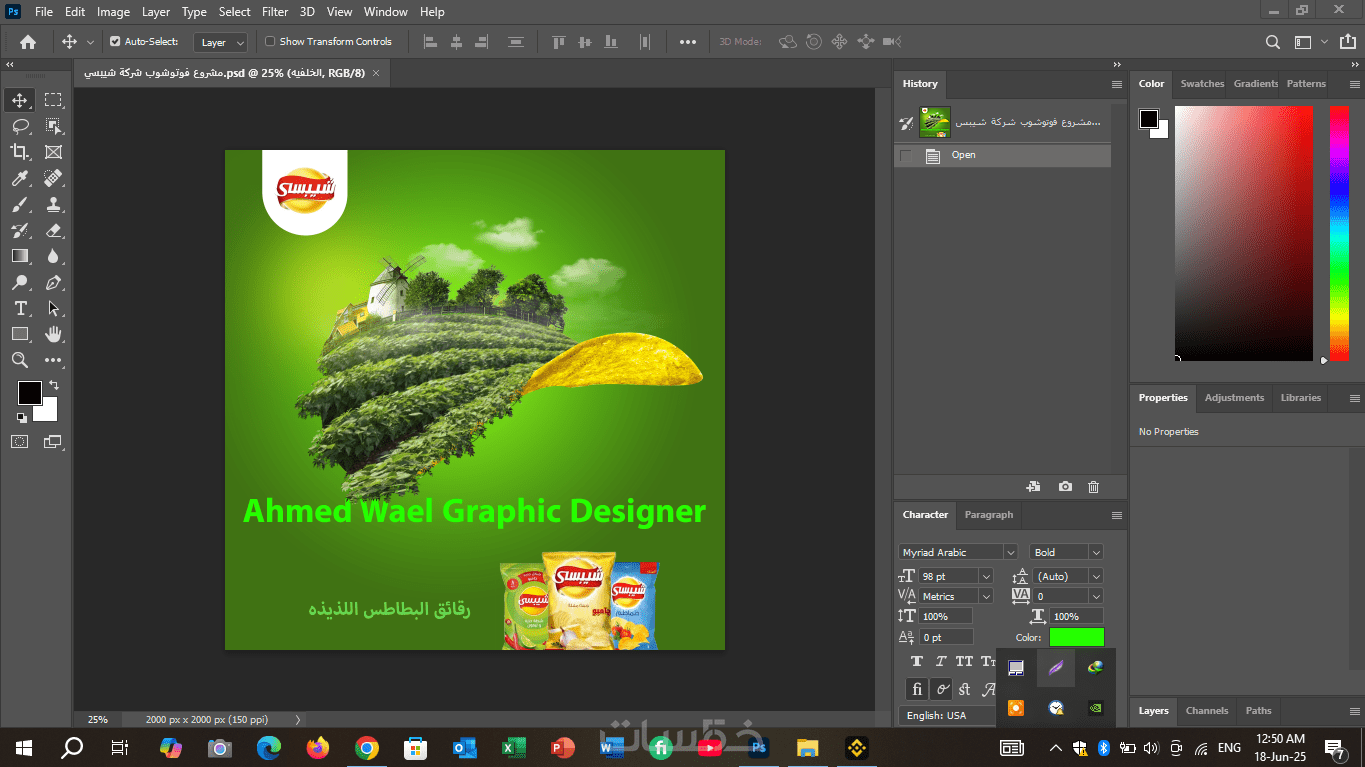The width and height of the screenshot is (1365, 767).
Task: Select the Lasso tool
Action: pos(19,126)
